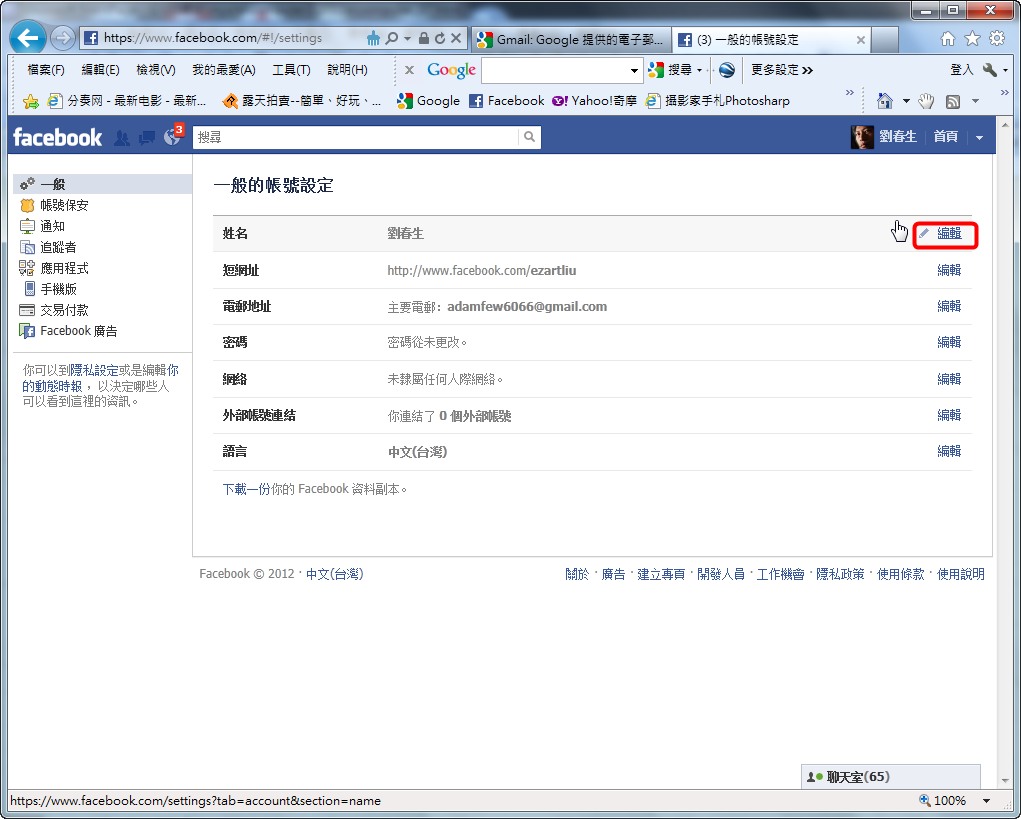Open the 我的最愛(A) menu

[223, 70]
